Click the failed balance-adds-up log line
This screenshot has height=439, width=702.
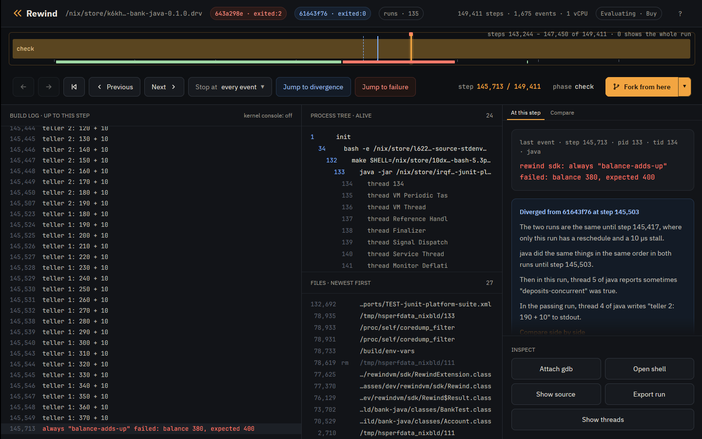pos(151,429)
